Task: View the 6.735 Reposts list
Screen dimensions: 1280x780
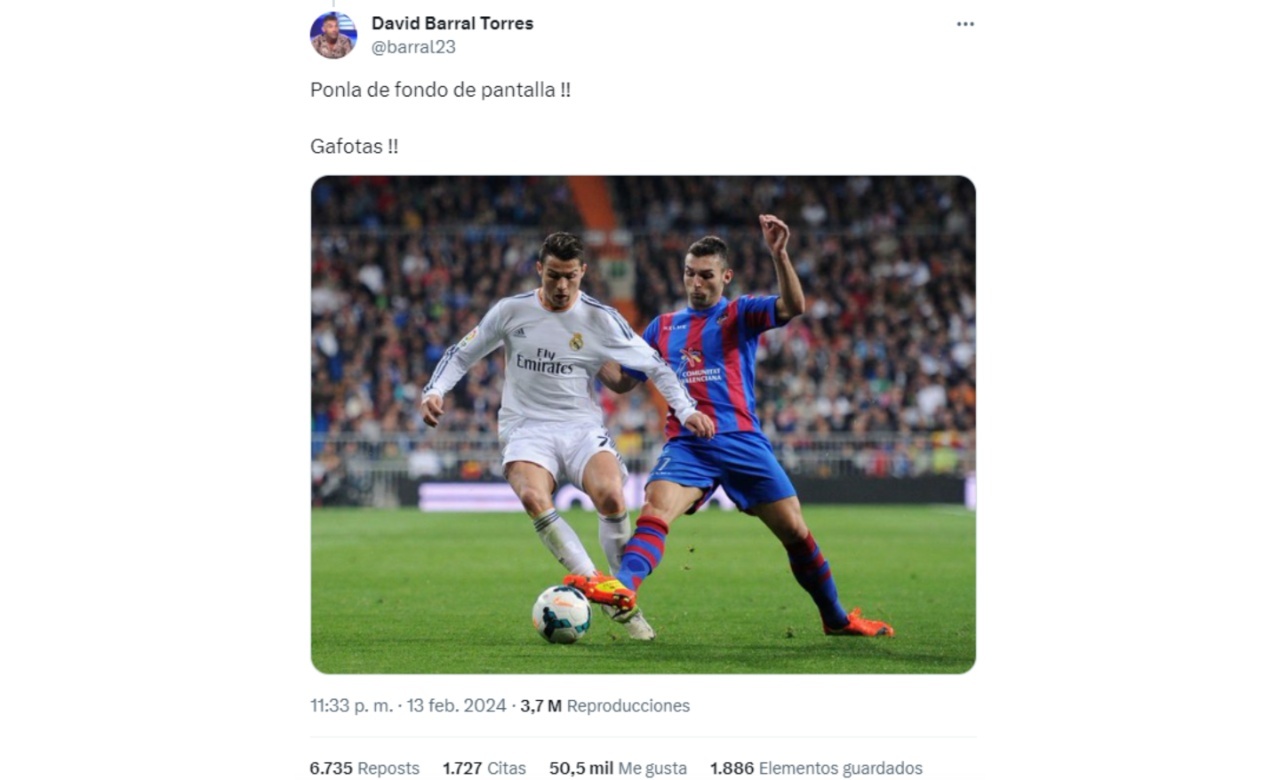Action: (365, 768)
